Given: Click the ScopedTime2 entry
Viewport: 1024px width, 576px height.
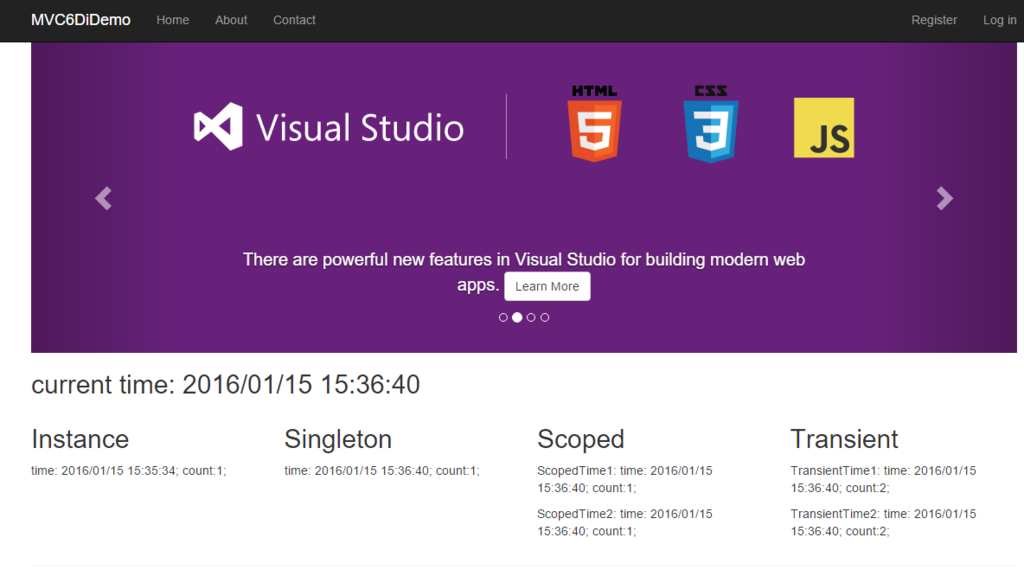Looking at the screenshot, I should [x=625, y=522].
